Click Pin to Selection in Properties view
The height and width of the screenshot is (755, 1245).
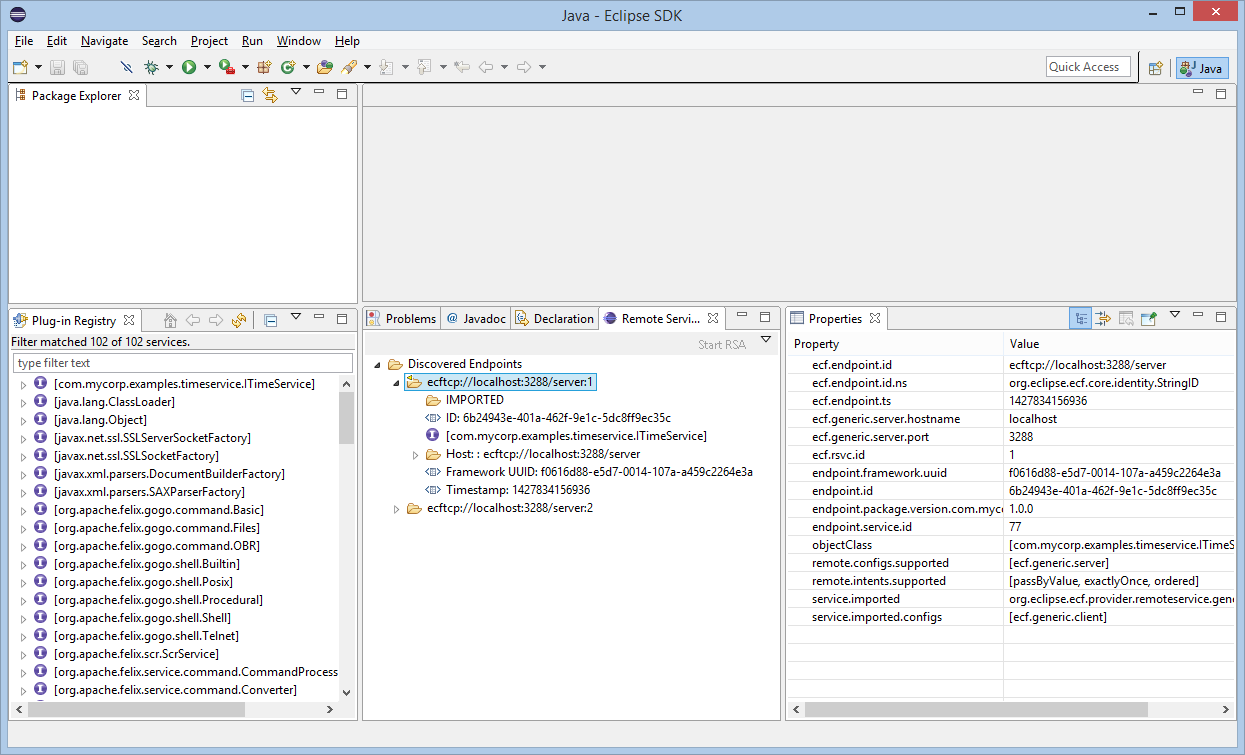pos(1149,318)
